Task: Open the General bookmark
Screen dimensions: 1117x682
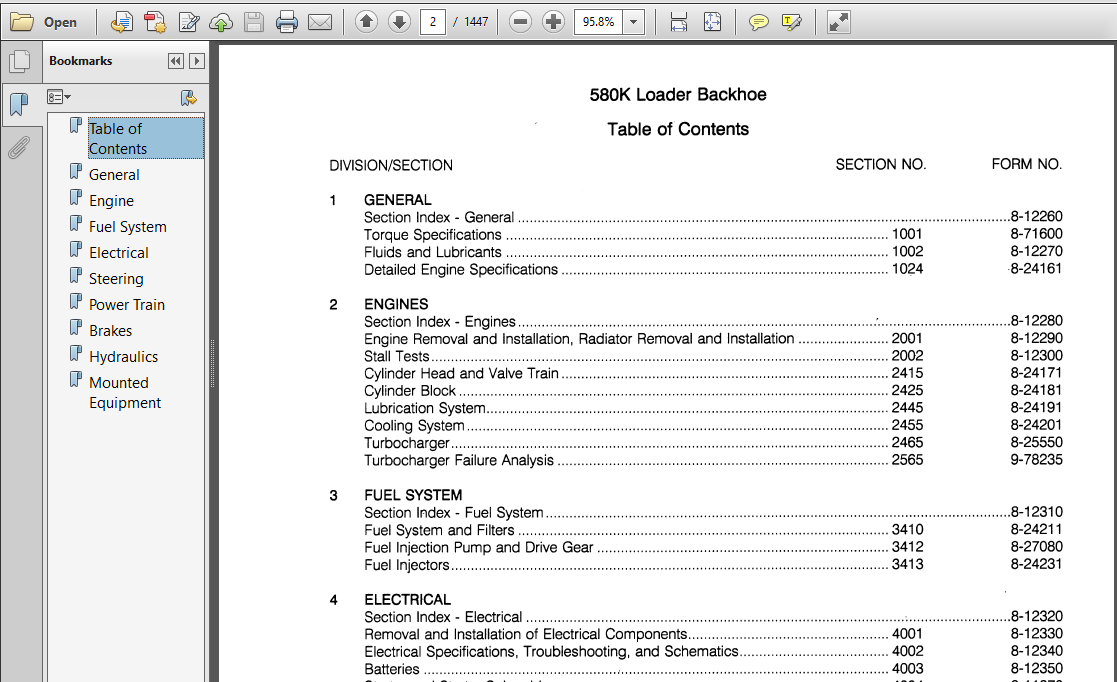Action: 114,175
